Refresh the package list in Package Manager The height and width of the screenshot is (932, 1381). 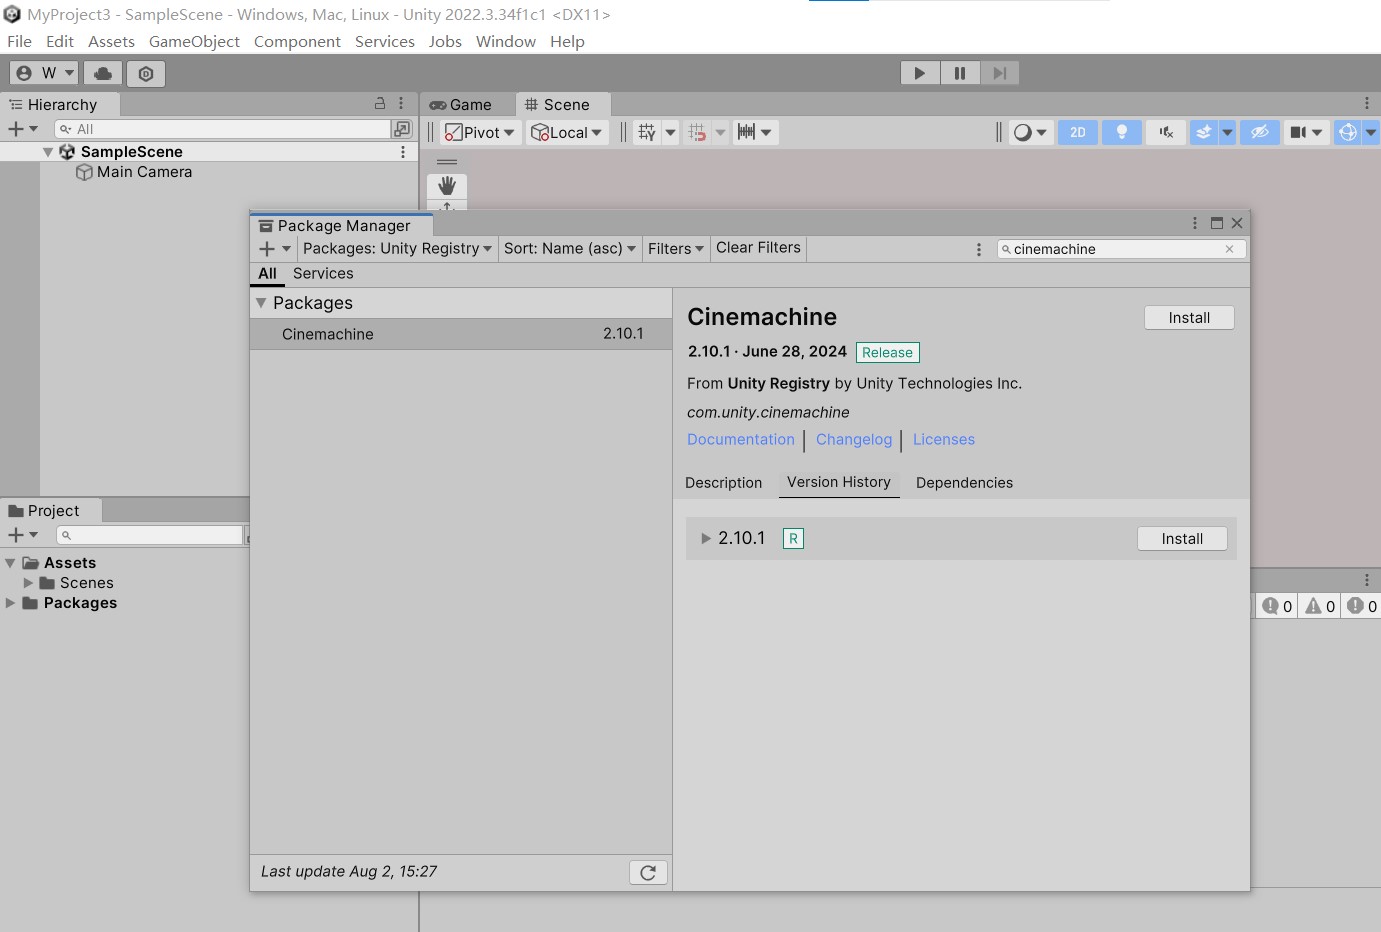648,872
